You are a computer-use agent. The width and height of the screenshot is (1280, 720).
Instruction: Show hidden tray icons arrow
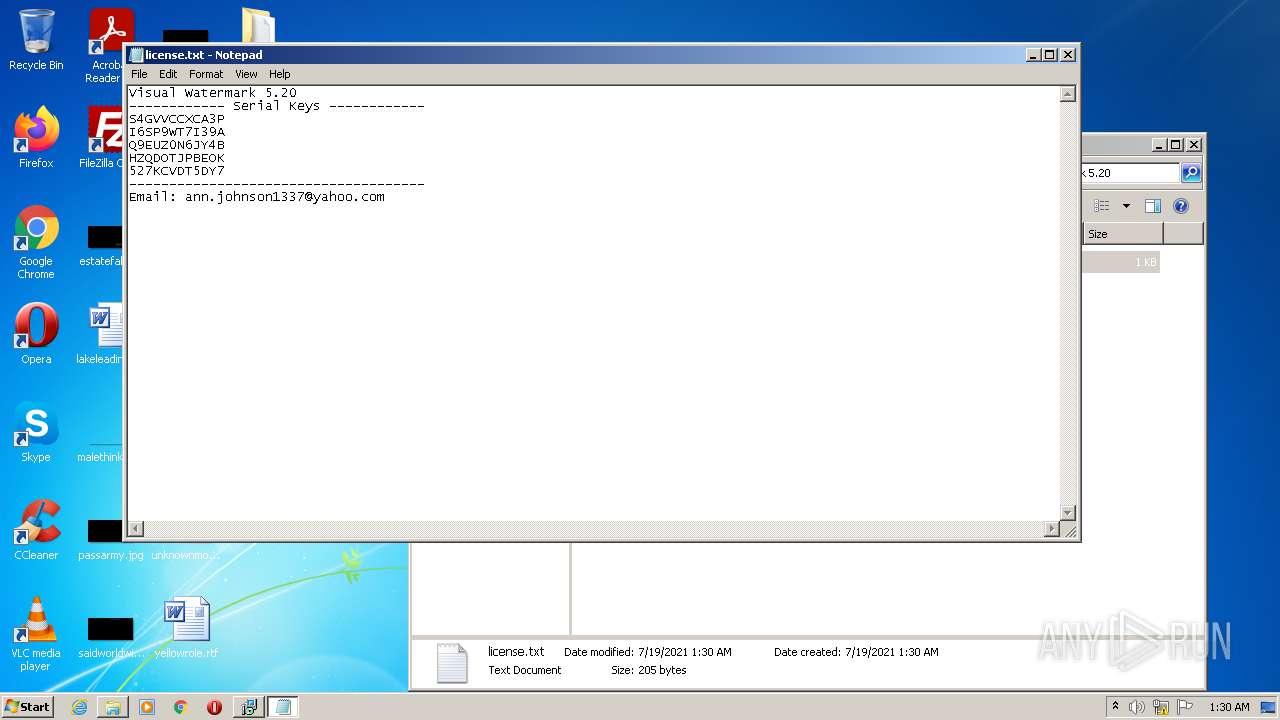[1115, 707]
